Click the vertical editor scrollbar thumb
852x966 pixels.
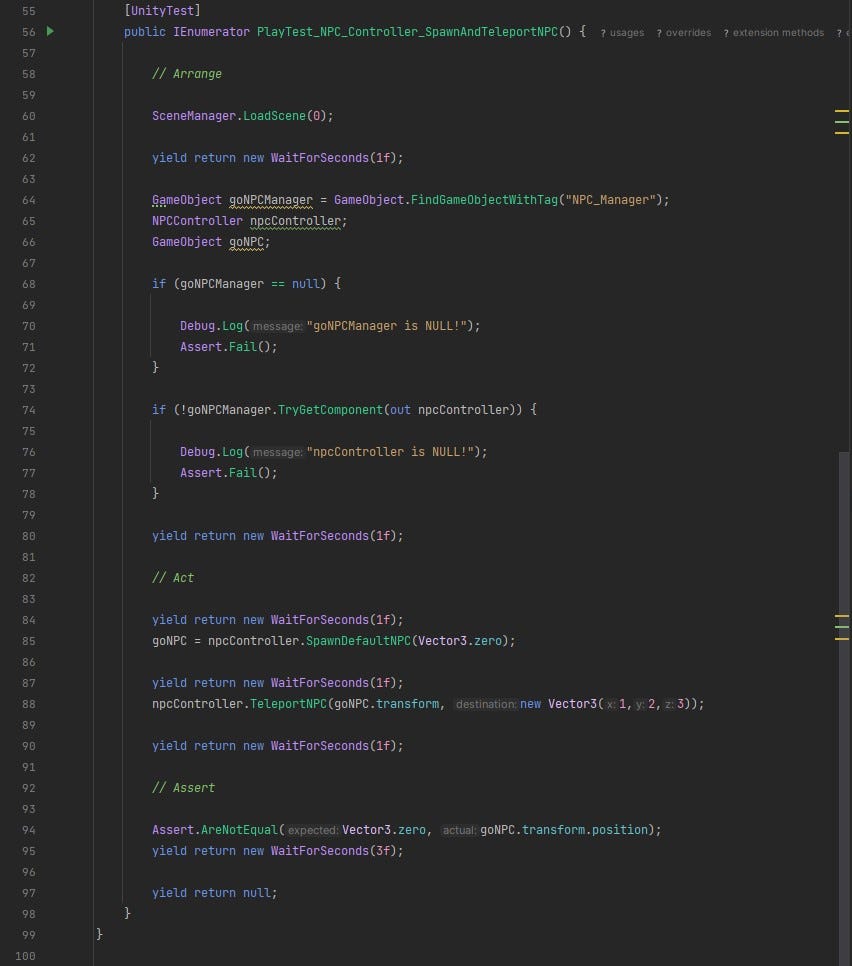click(843, 708)
